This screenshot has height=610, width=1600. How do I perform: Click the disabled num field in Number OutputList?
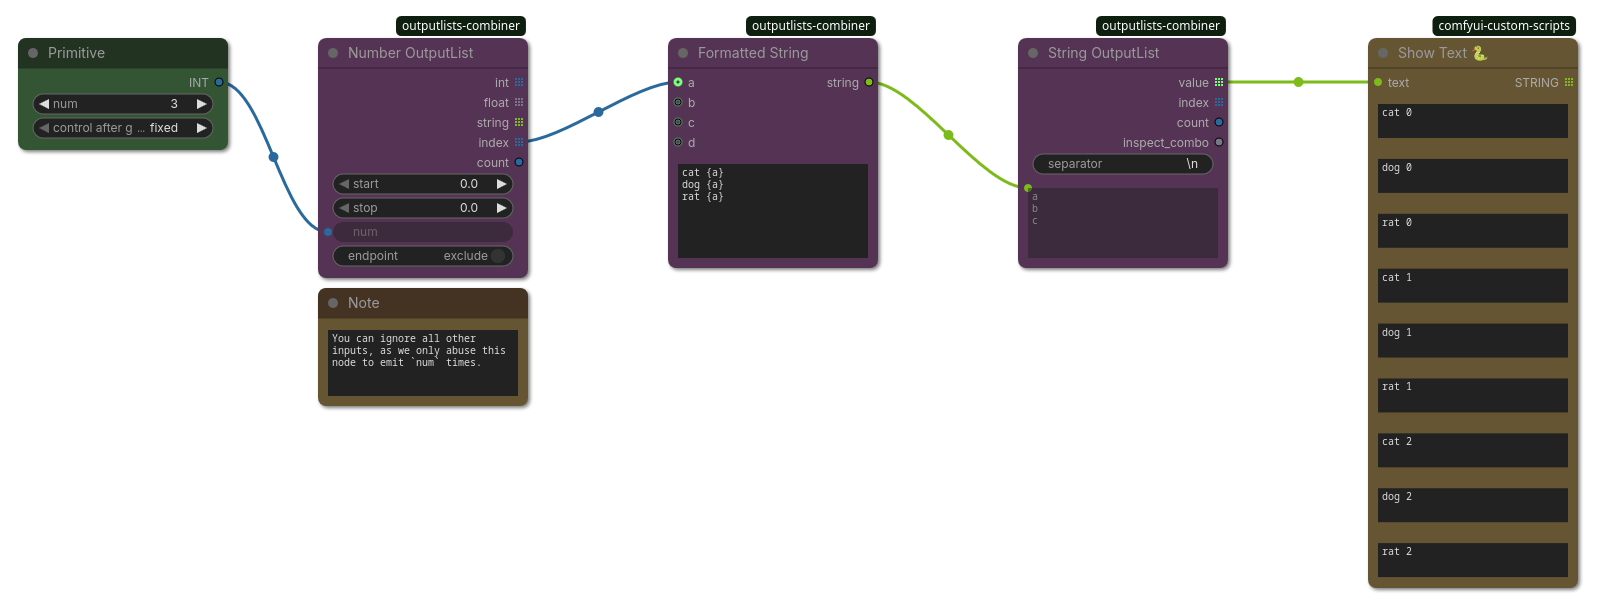click(x=423, y=232)
